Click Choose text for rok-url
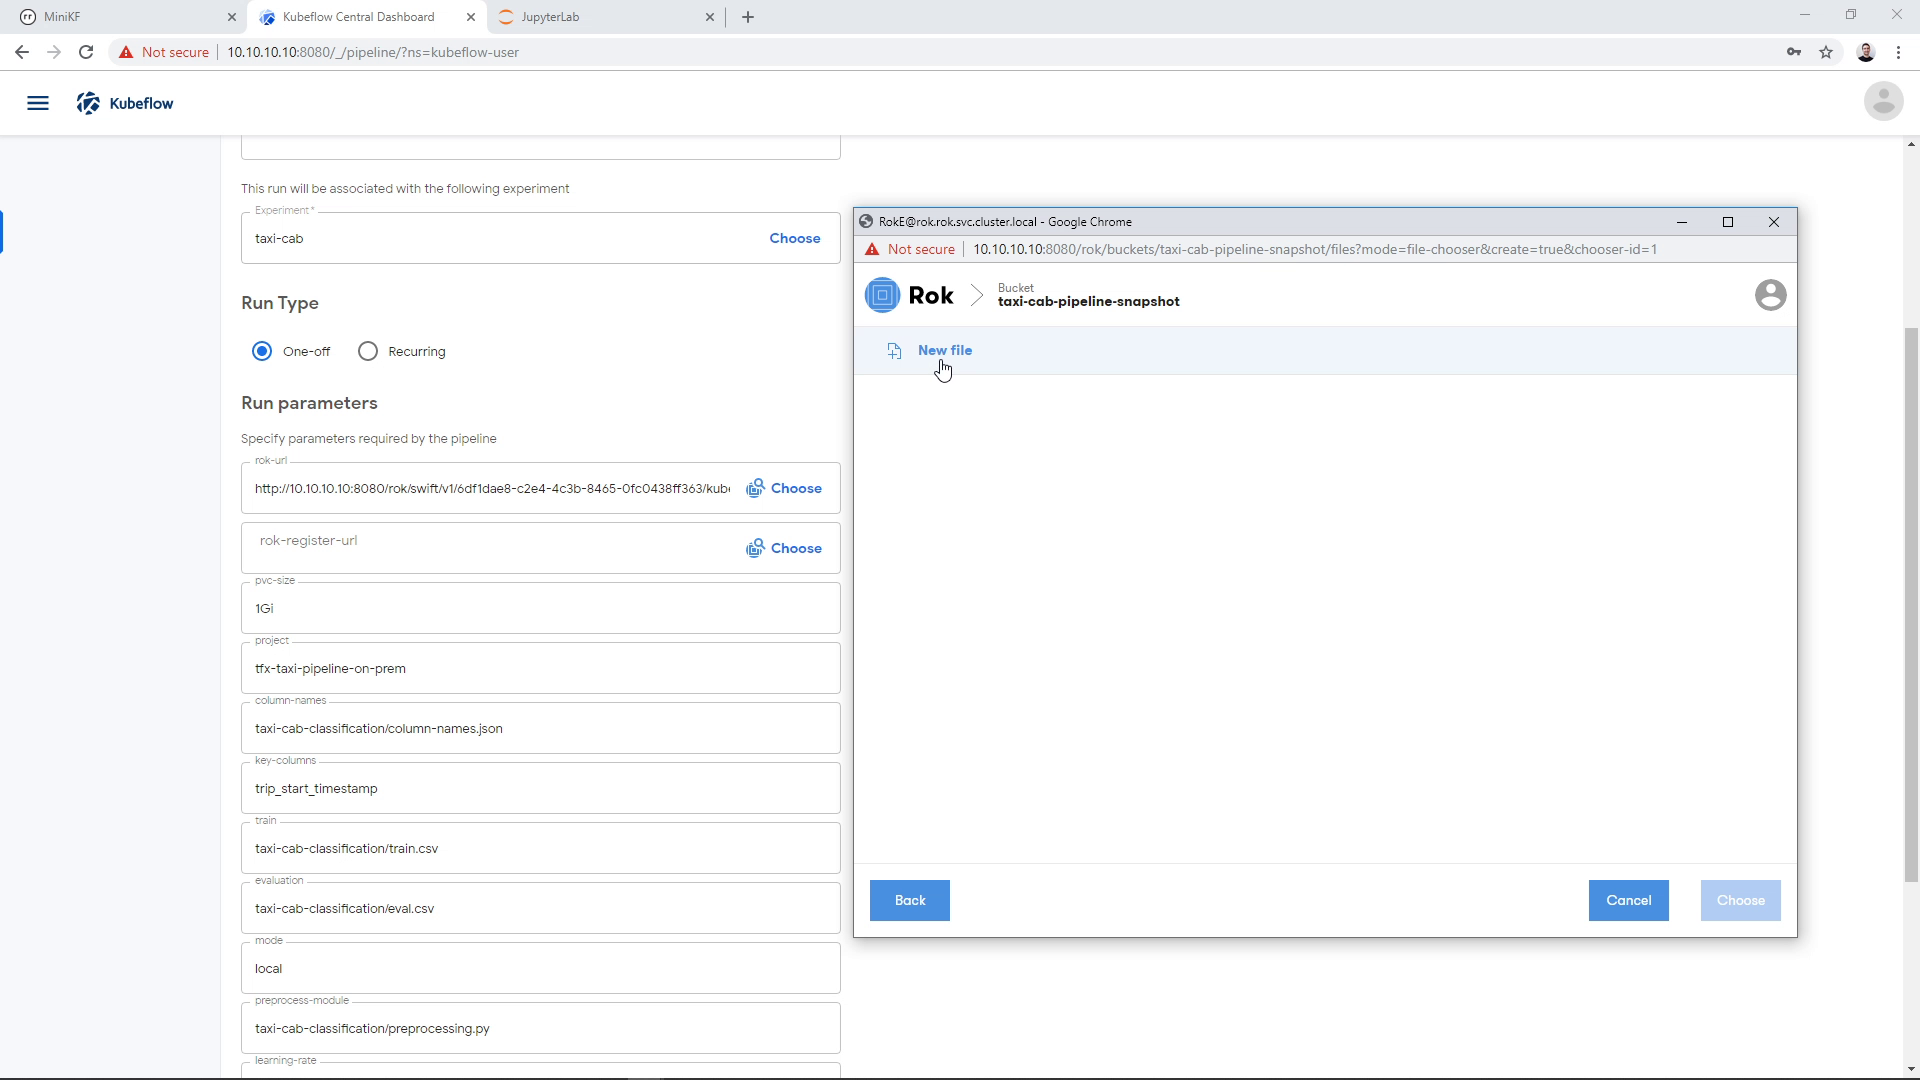 click(796, 488)
